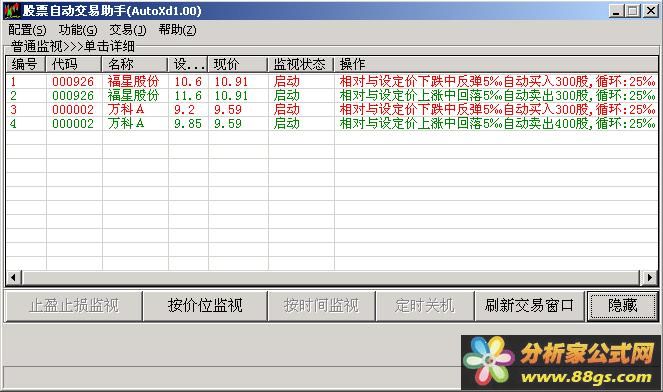Click the horizontal scrollbar left arrow

pos(14,277)
